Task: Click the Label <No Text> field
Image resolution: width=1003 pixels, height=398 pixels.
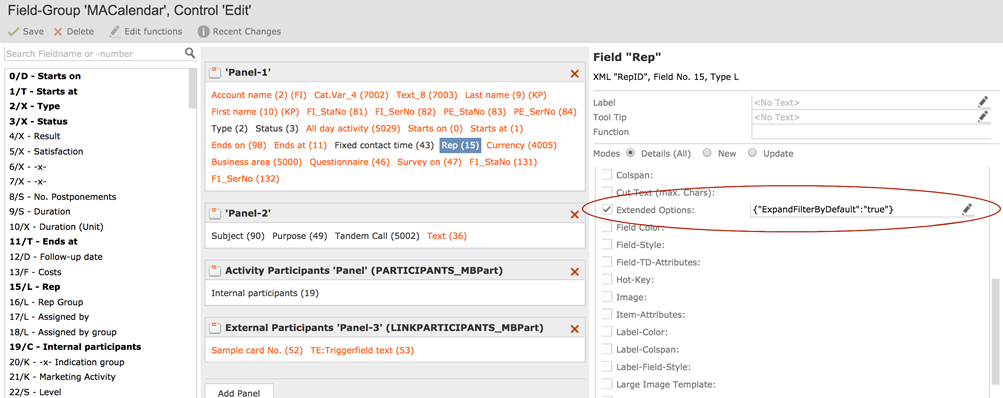Action: coord(863,102)
